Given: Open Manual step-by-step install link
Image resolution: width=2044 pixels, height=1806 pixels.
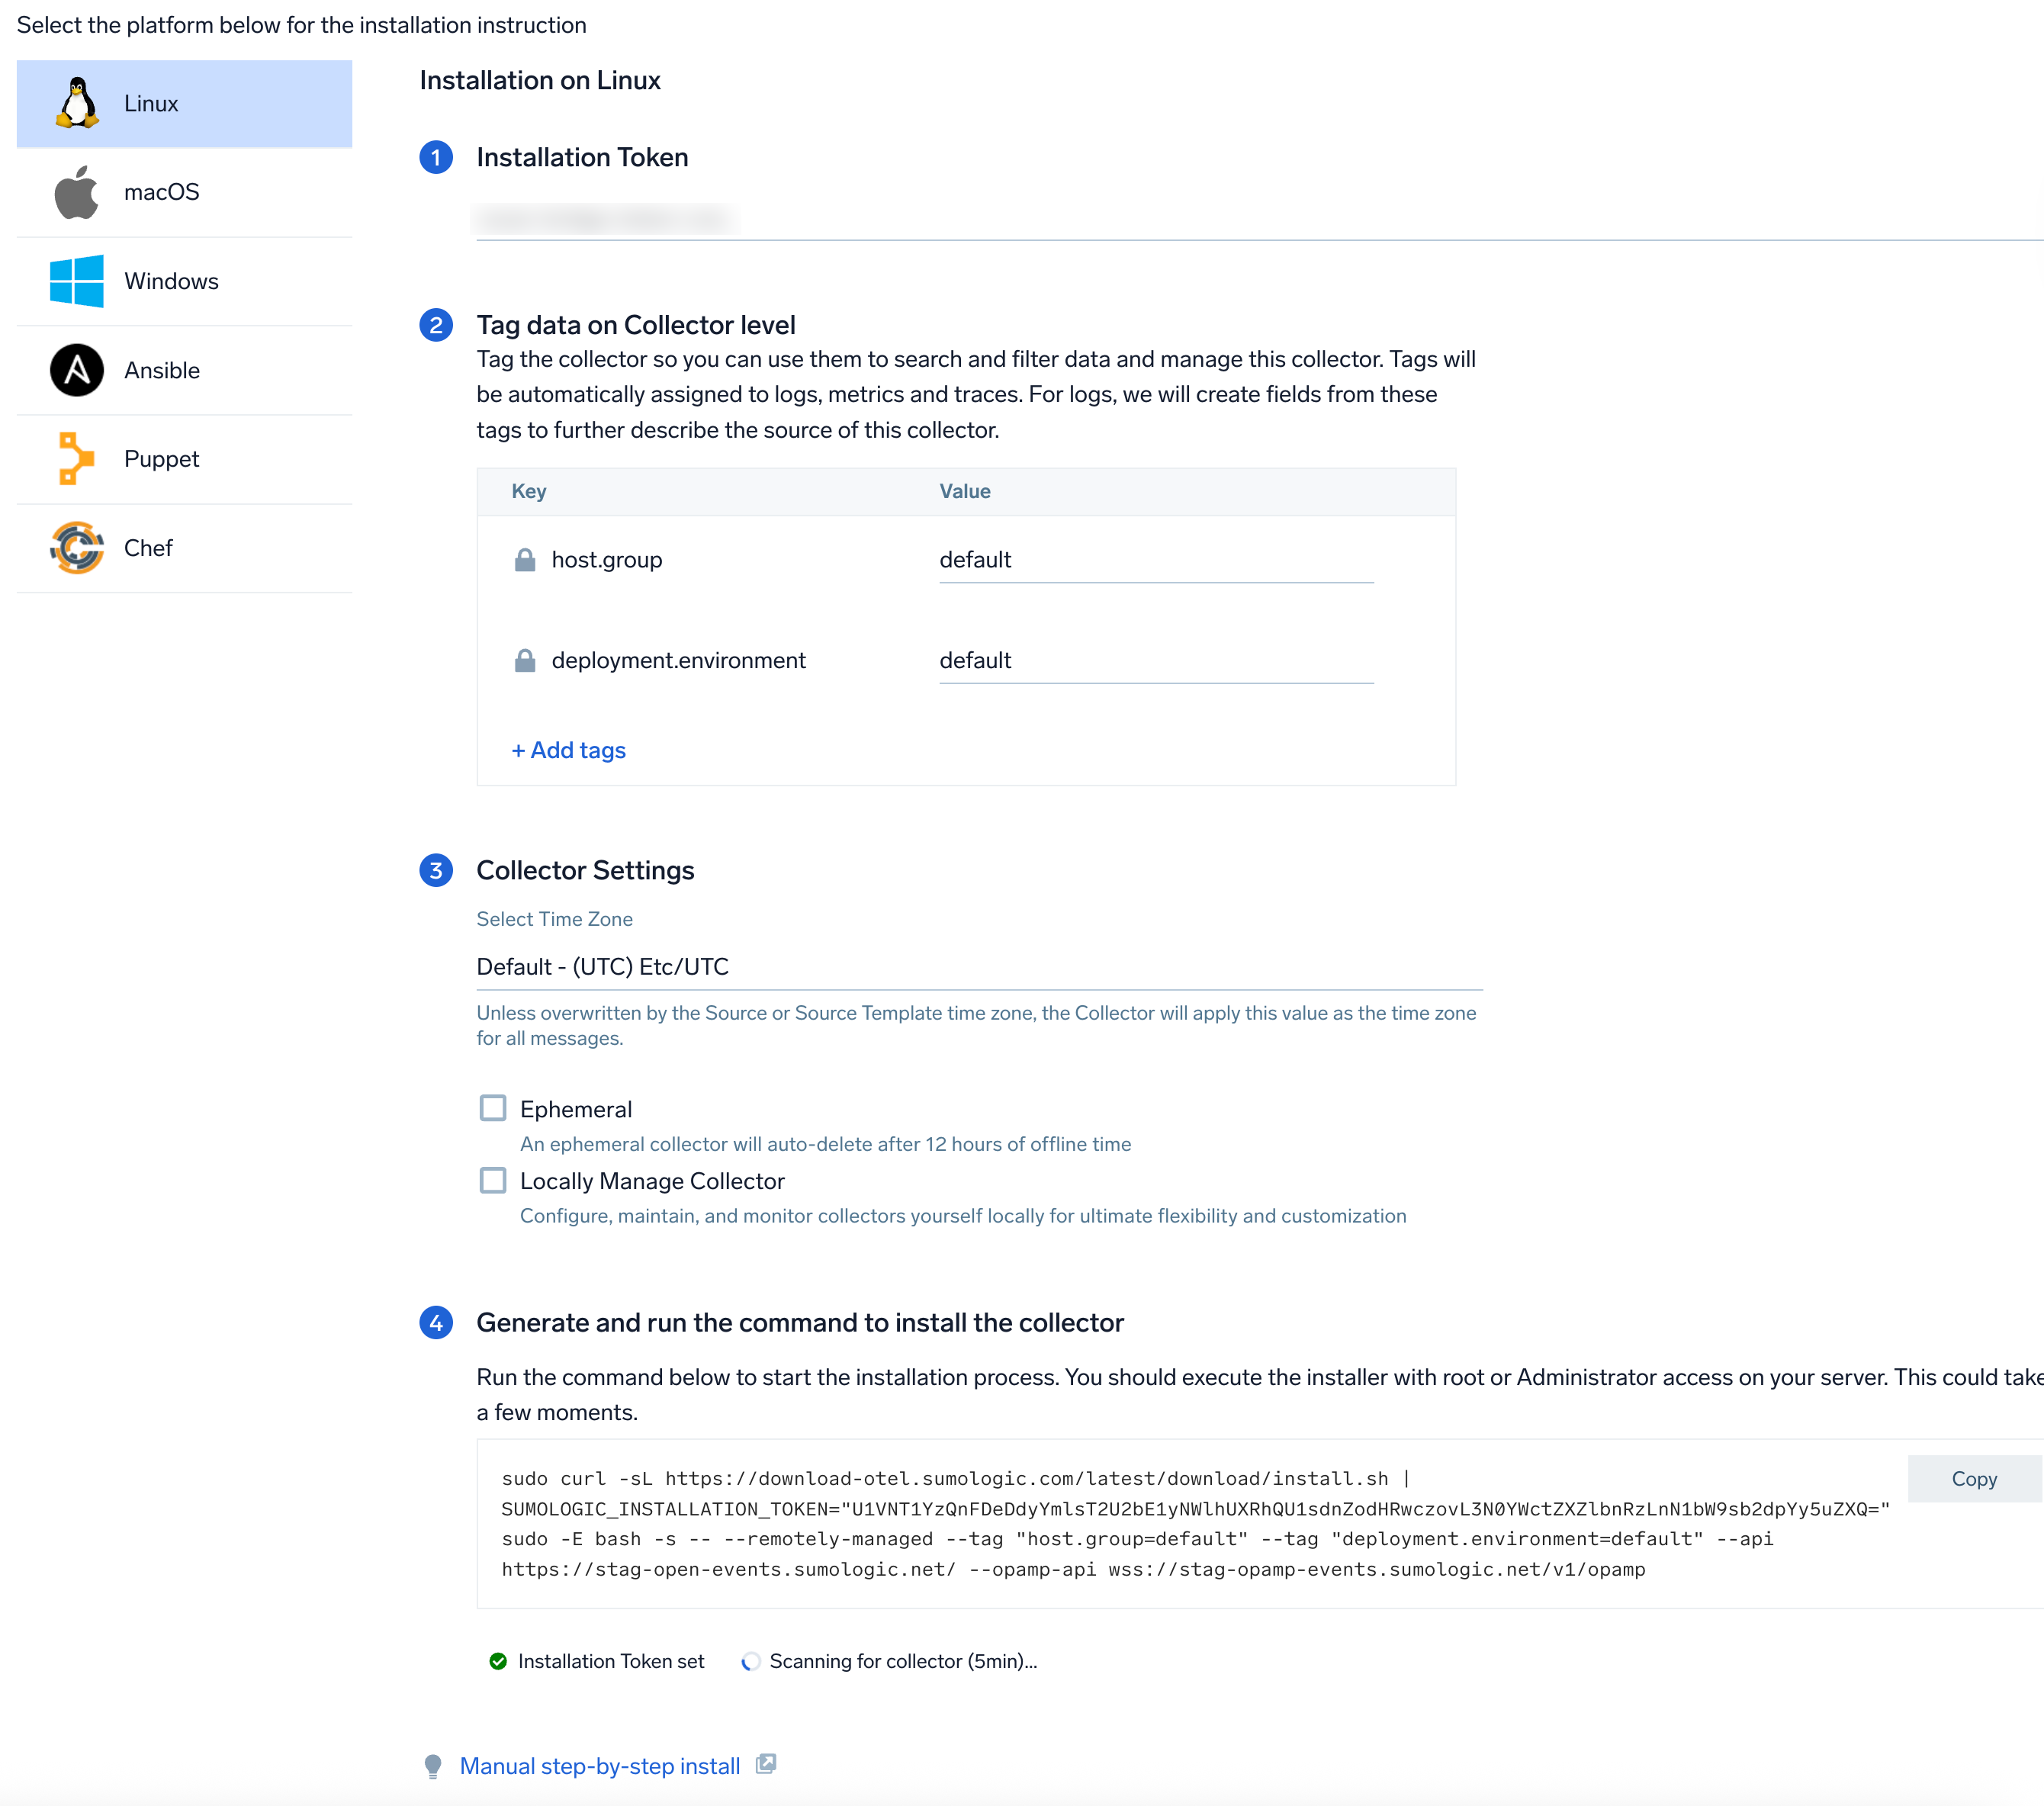Looking at the screenshot, I should (x=599, y=1766).
